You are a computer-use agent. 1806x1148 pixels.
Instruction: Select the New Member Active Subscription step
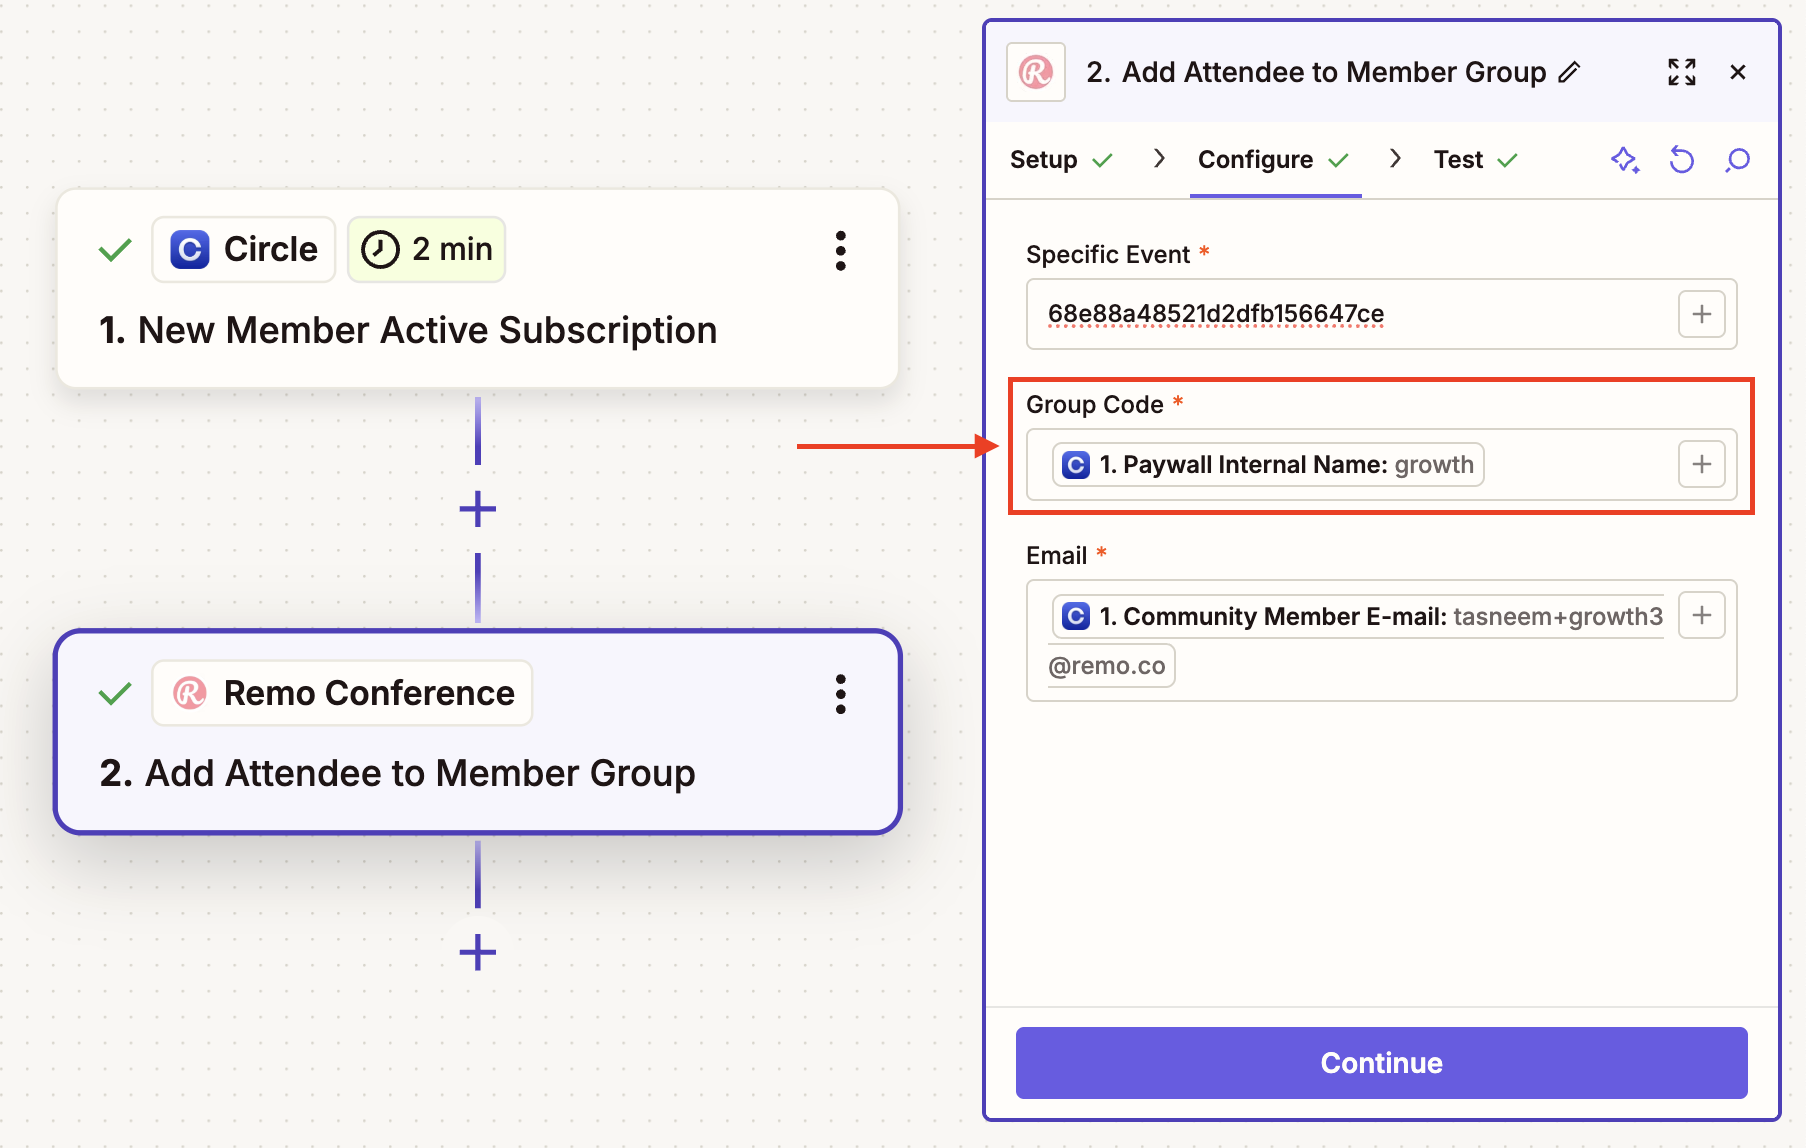point(408,331)
